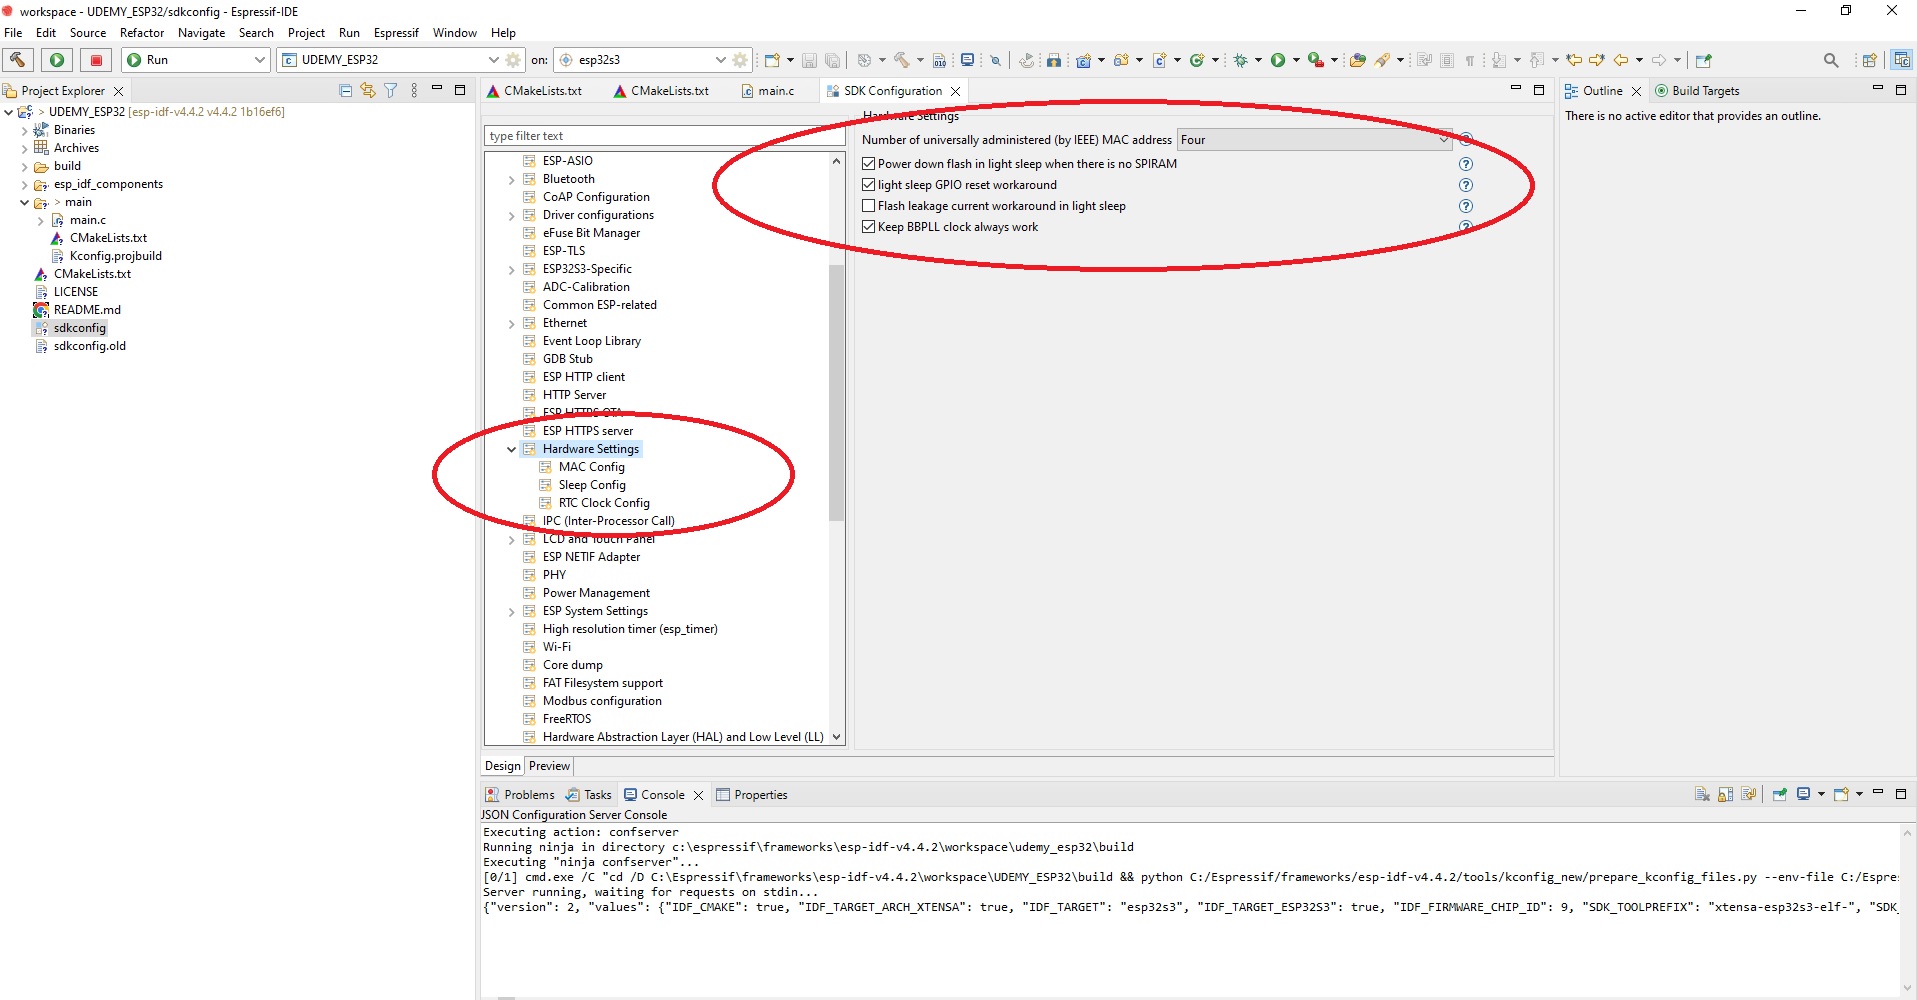
Task: Collapse the main folder in Project Explorer
Action: pos(24,202)
